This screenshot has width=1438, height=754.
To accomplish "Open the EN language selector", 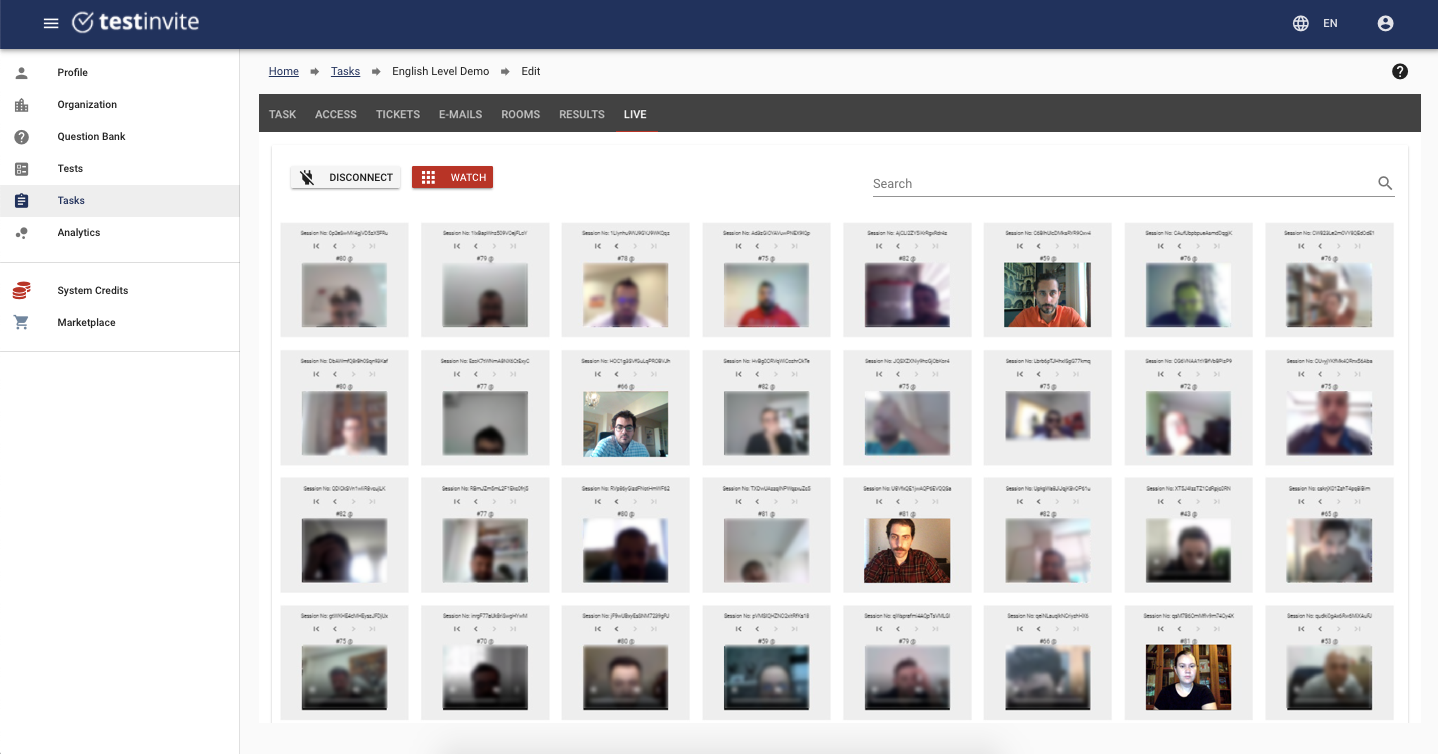I will click(1330, 23).
